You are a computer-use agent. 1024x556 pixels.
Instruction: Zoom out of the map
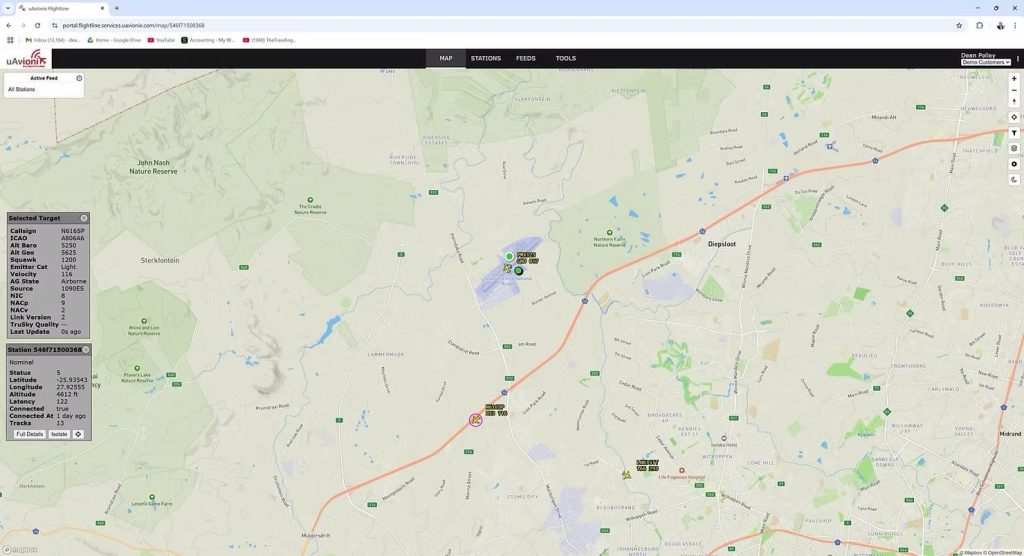tap(1014, 90)
